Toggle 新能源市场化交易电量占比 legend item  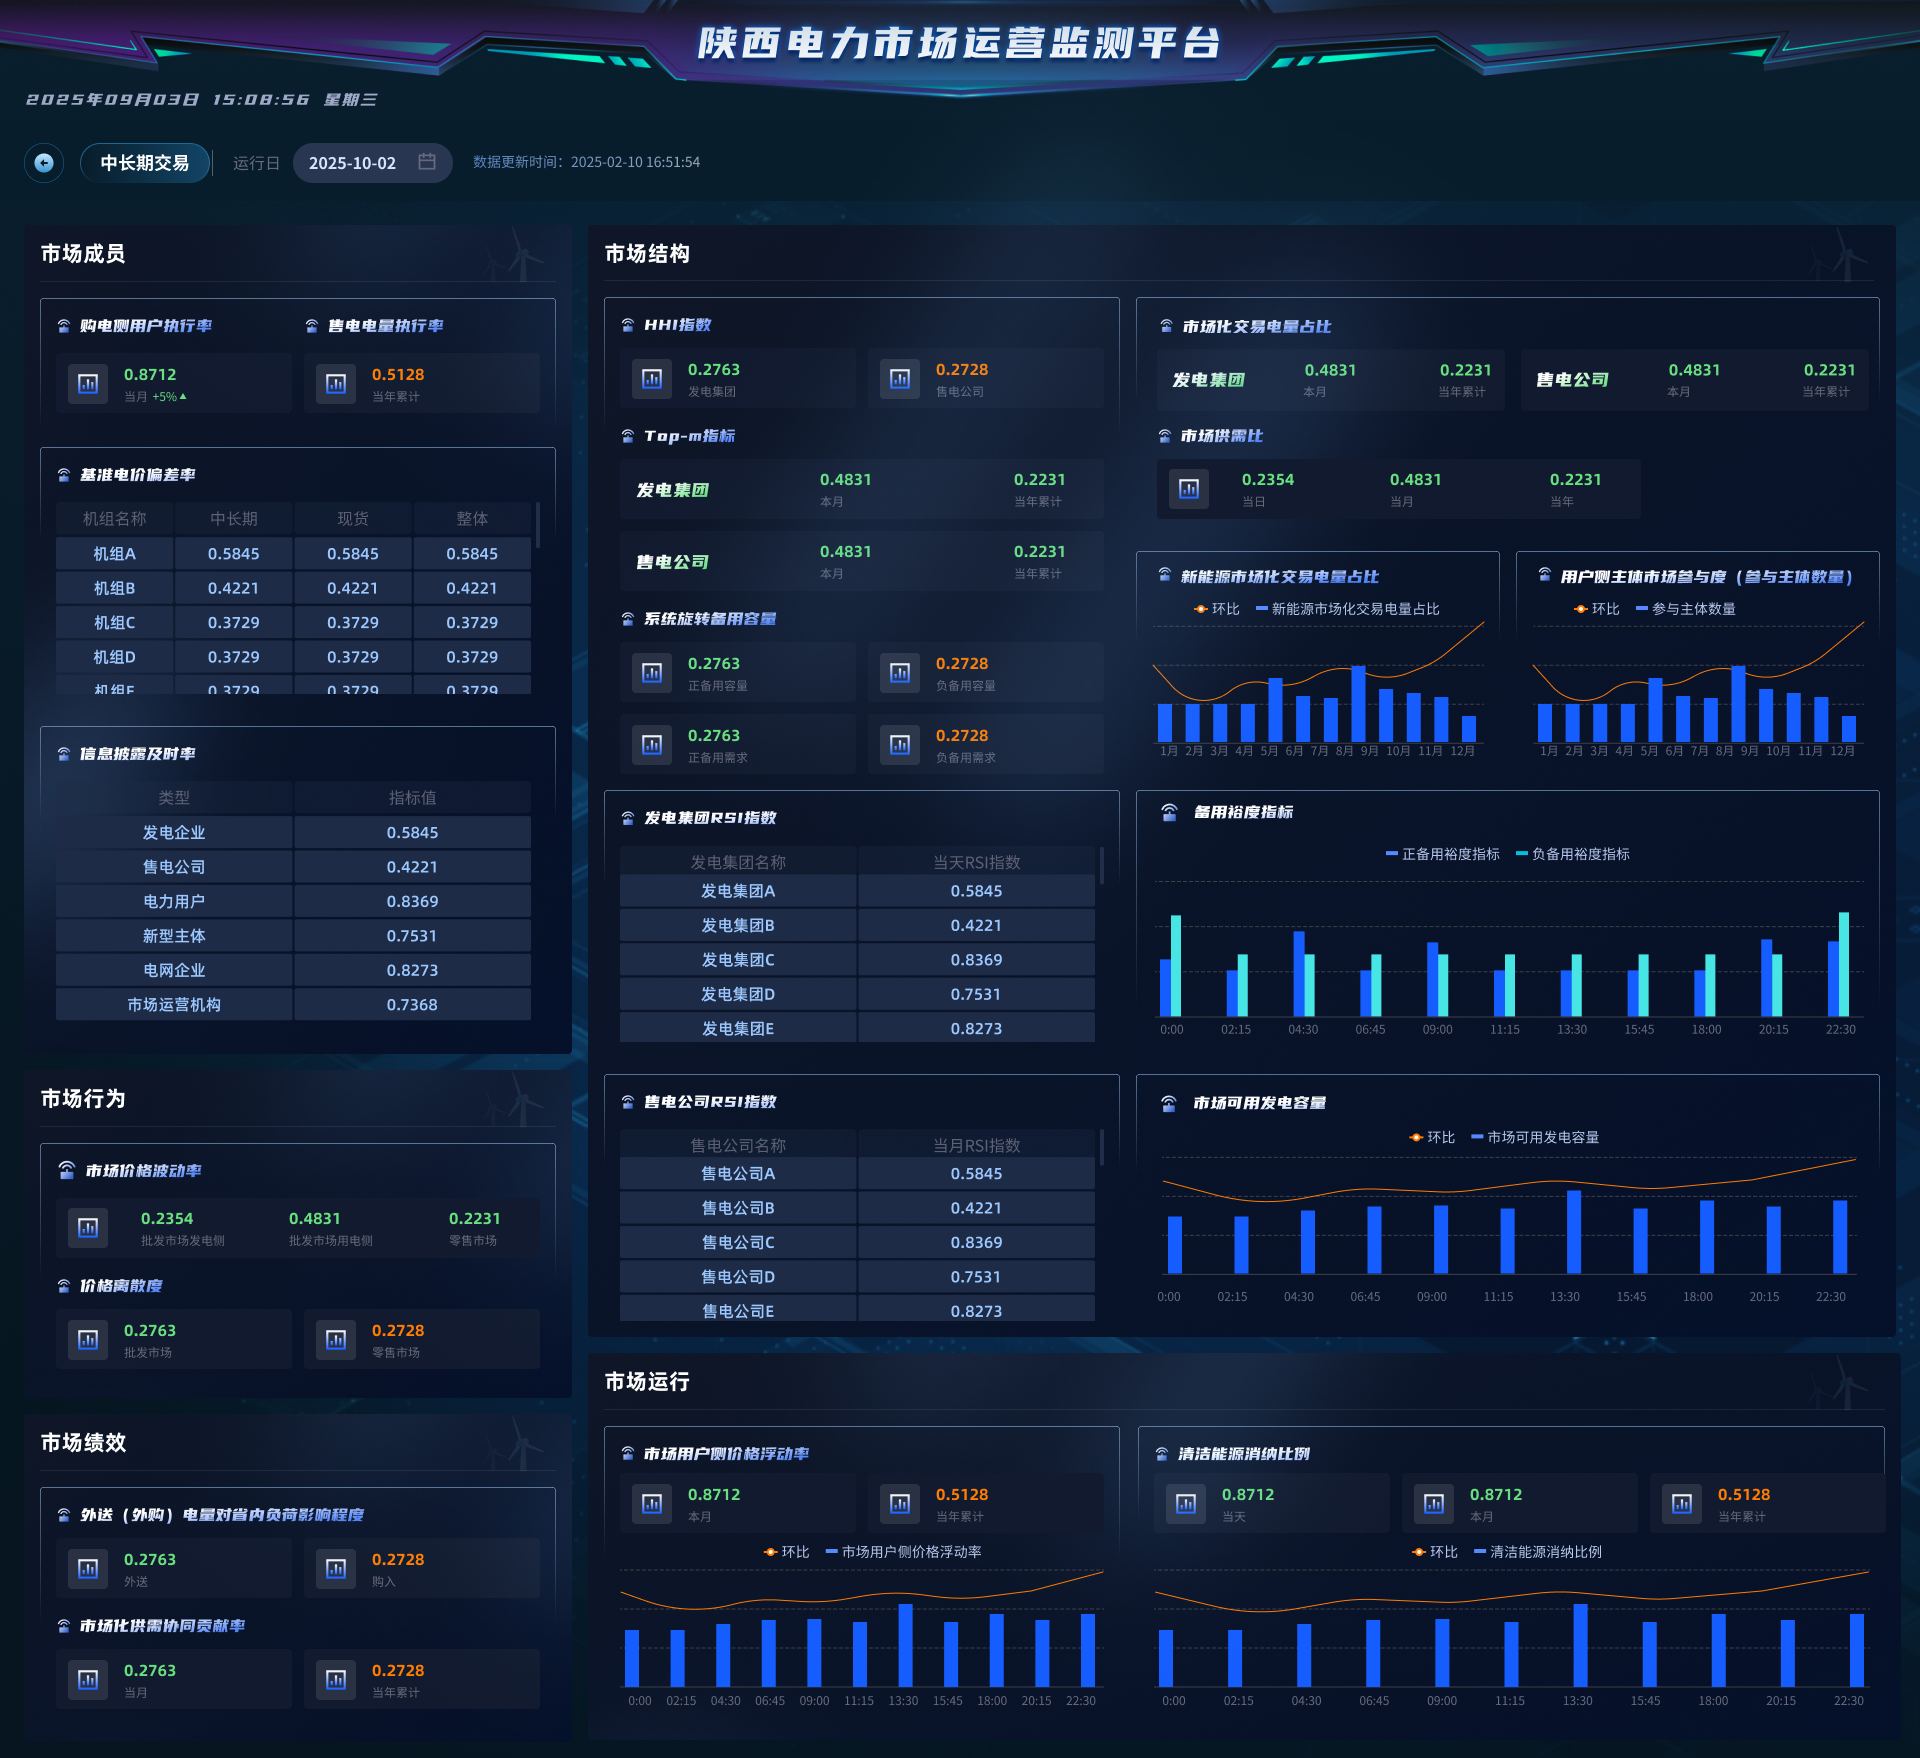tap(1347, 609)
